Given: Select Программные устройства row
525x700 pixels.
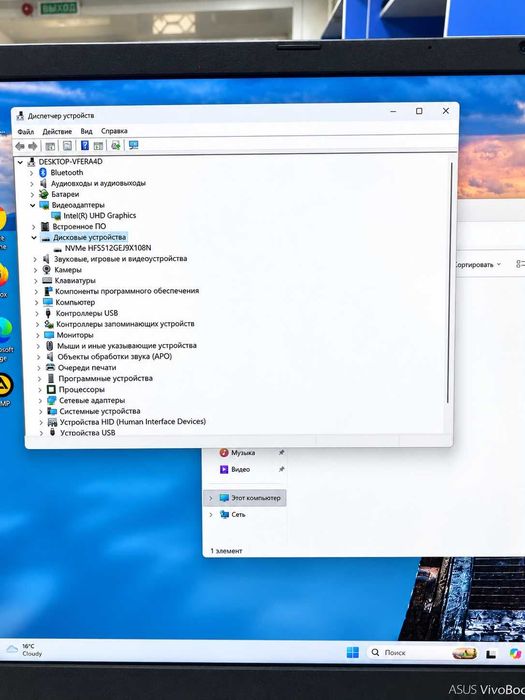Looking at the screenshot, I should (105, 379).
